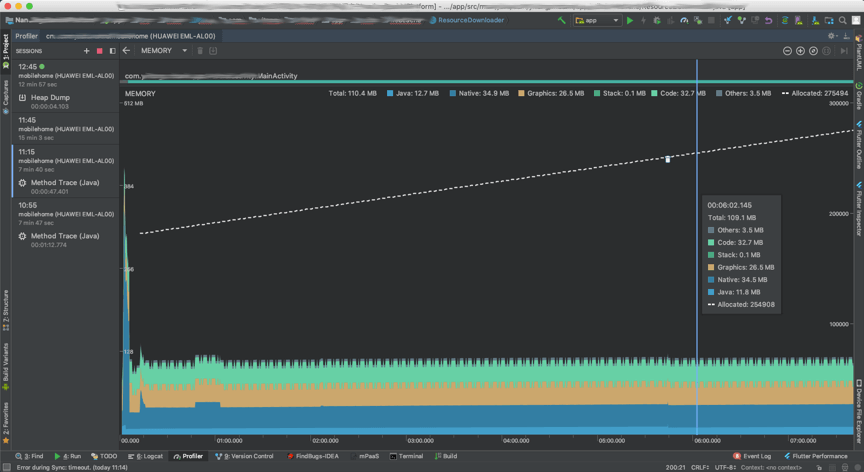Click the green Run app button
Screen dimensions: 864x472
pos(630,20)
